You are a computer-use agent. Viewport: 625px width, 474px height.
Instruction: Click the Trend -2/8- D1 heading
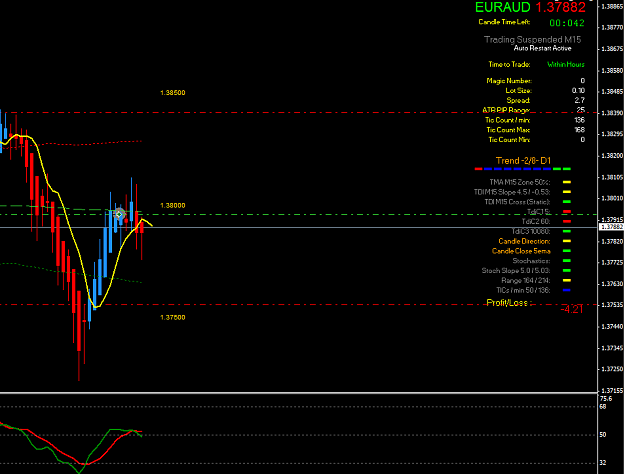pyautogui.click(x=523, y=161)
